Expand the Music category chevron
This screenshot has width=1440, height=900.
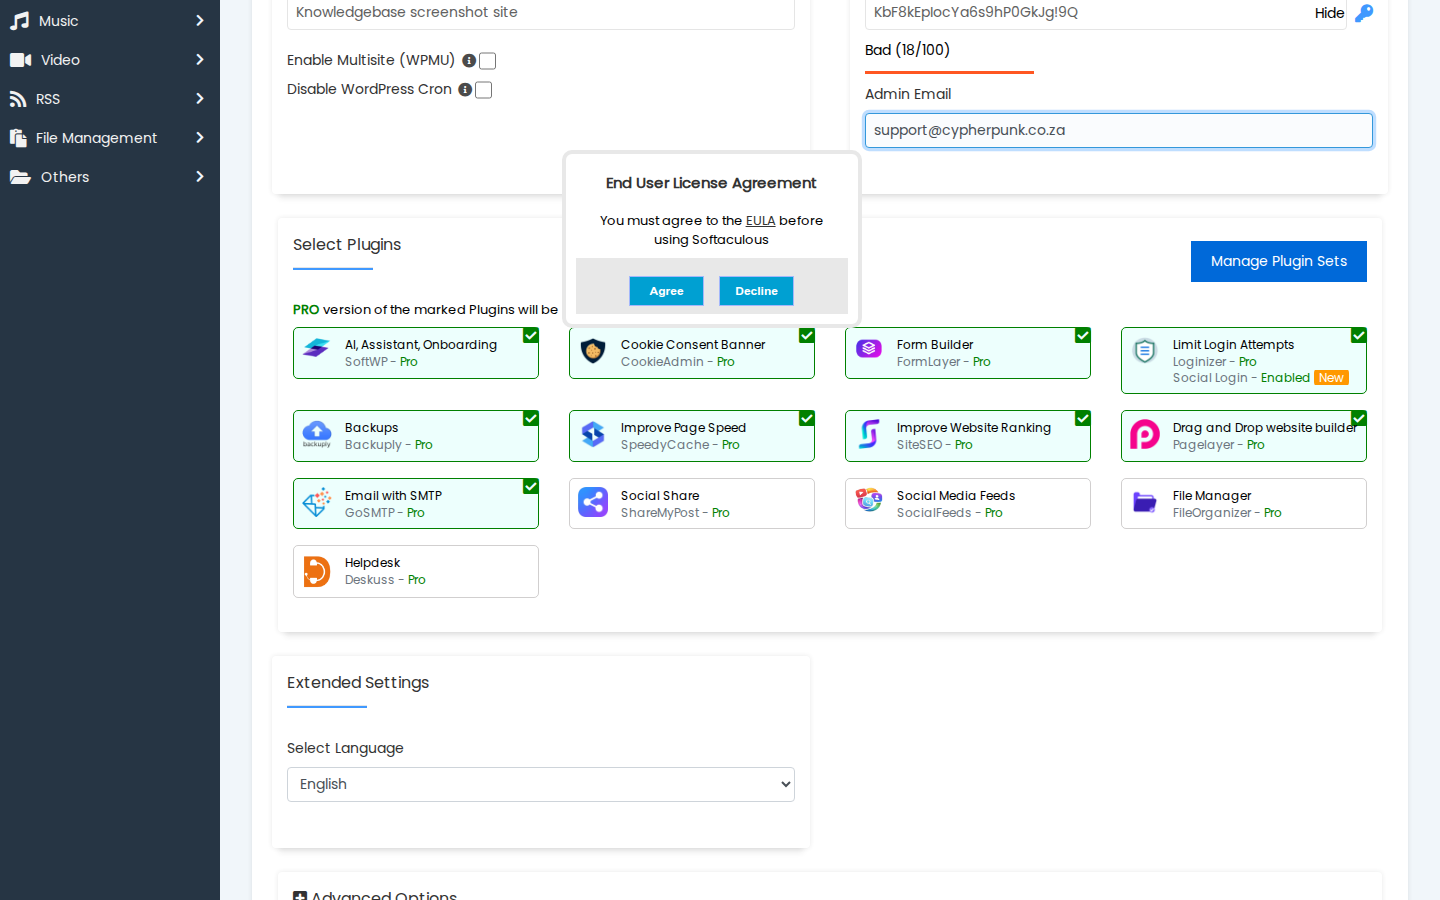pyautogui.click(x=200, y=21)
